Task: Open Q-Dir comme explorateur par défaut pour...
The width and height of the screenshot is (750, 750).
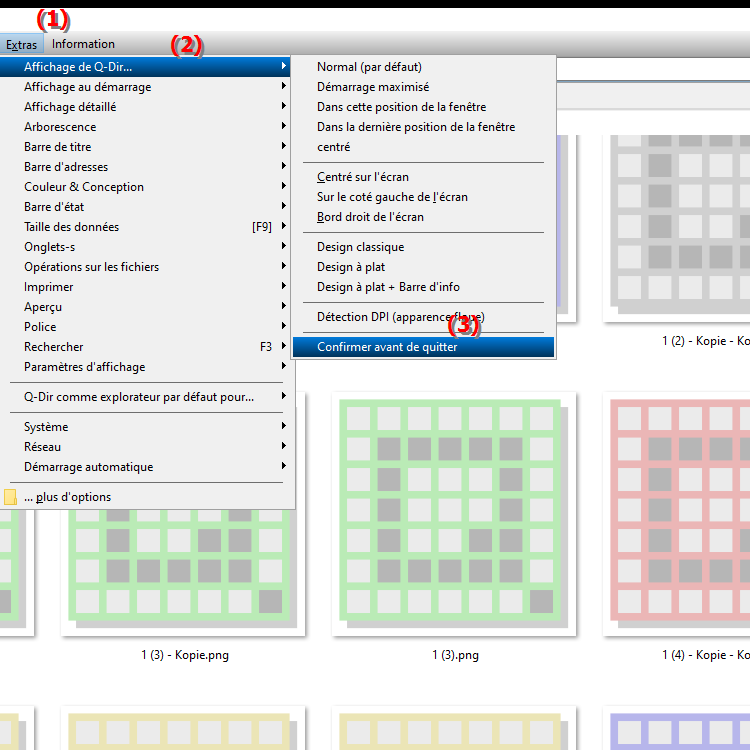Action: pos(146,397)
